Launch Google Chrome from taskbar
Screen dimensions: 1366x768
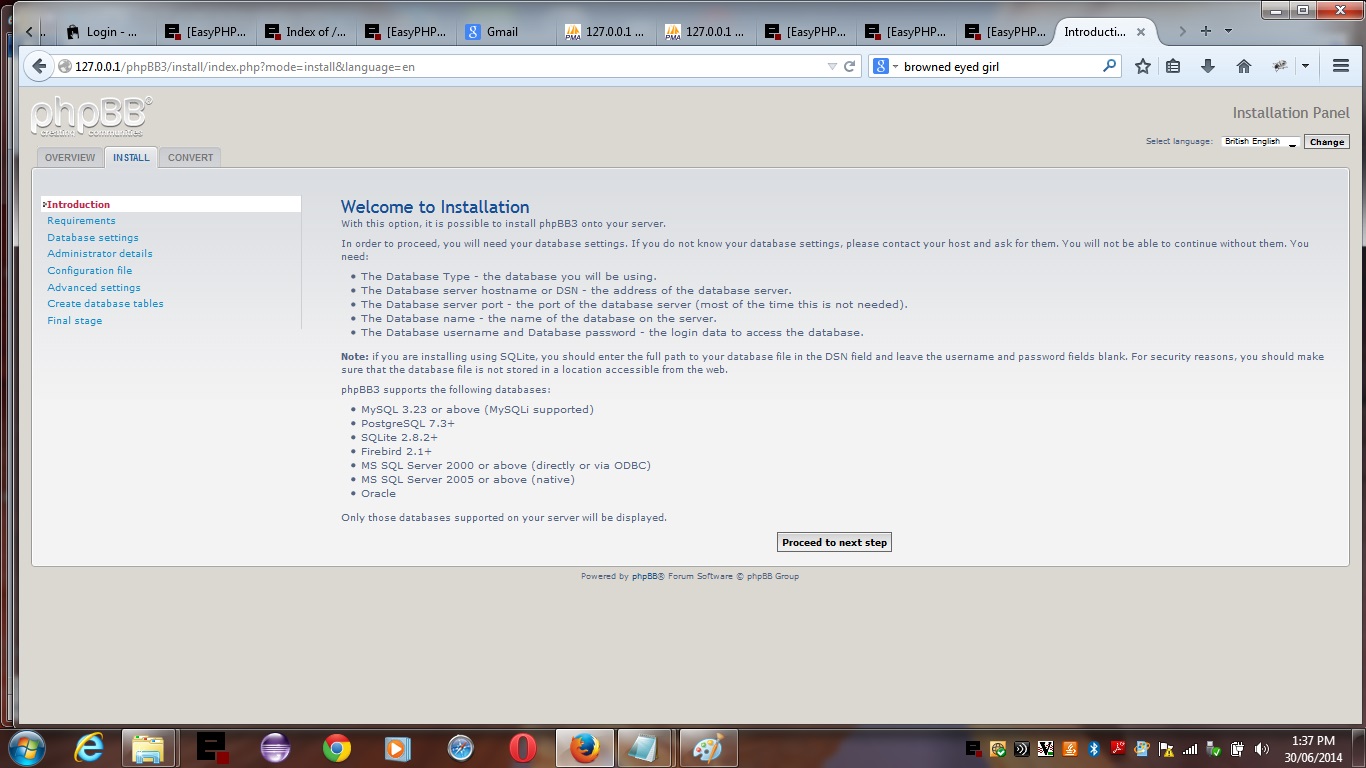coord(337,748)
